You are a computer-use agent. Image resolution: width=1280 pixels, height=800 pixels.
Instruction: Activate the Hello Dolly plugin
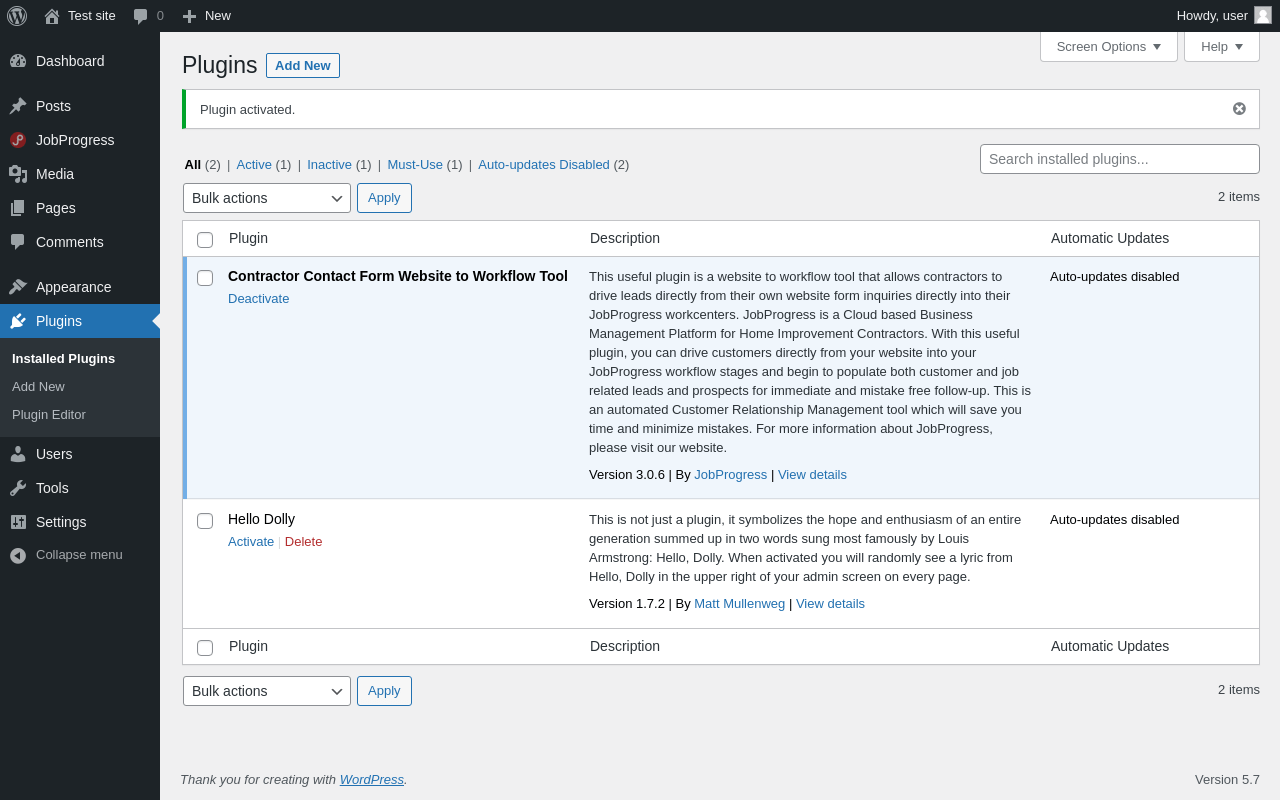coord(251,542)
